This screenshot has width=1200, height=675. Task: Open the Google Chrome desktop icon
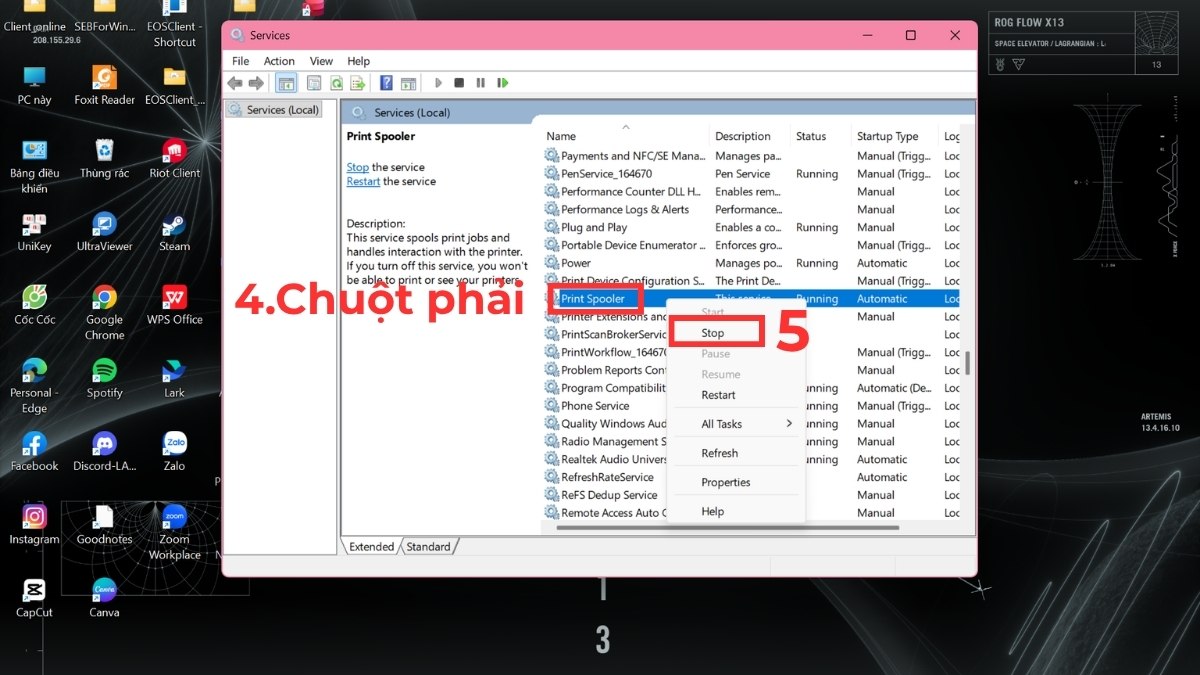(104, 311)
